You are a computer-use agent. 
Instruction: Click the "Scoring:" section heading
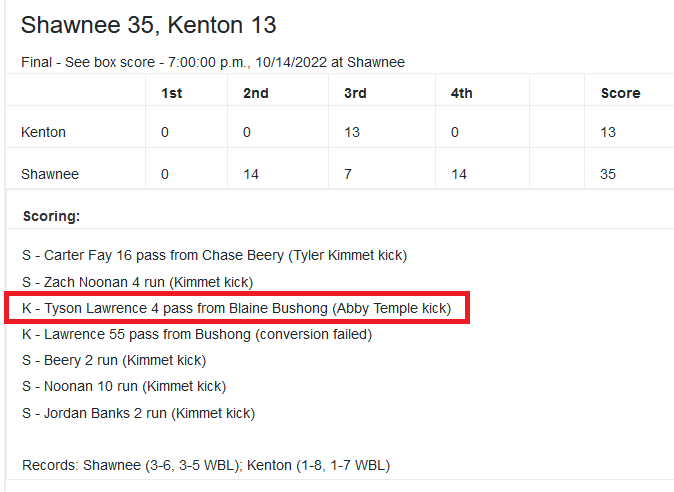pyautogui.click(x=51, y=216)
